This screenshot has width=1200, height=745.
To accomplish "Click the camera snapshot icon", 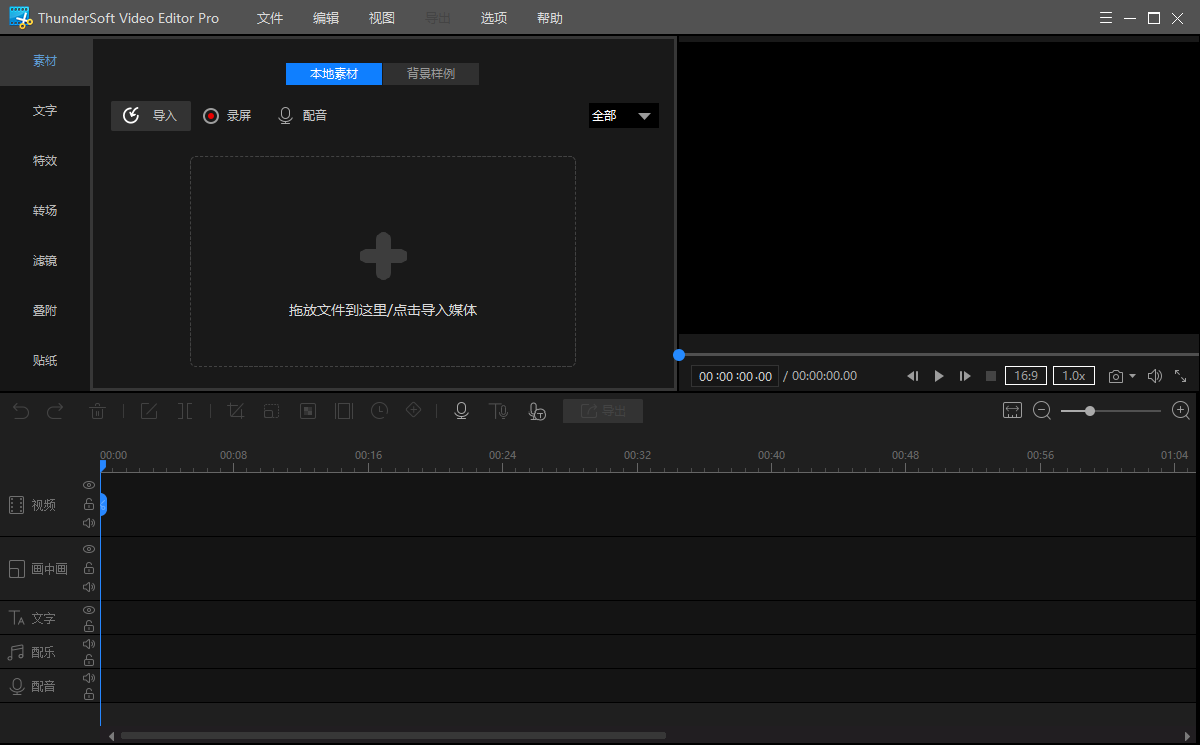I will [x=1116, y=376].
